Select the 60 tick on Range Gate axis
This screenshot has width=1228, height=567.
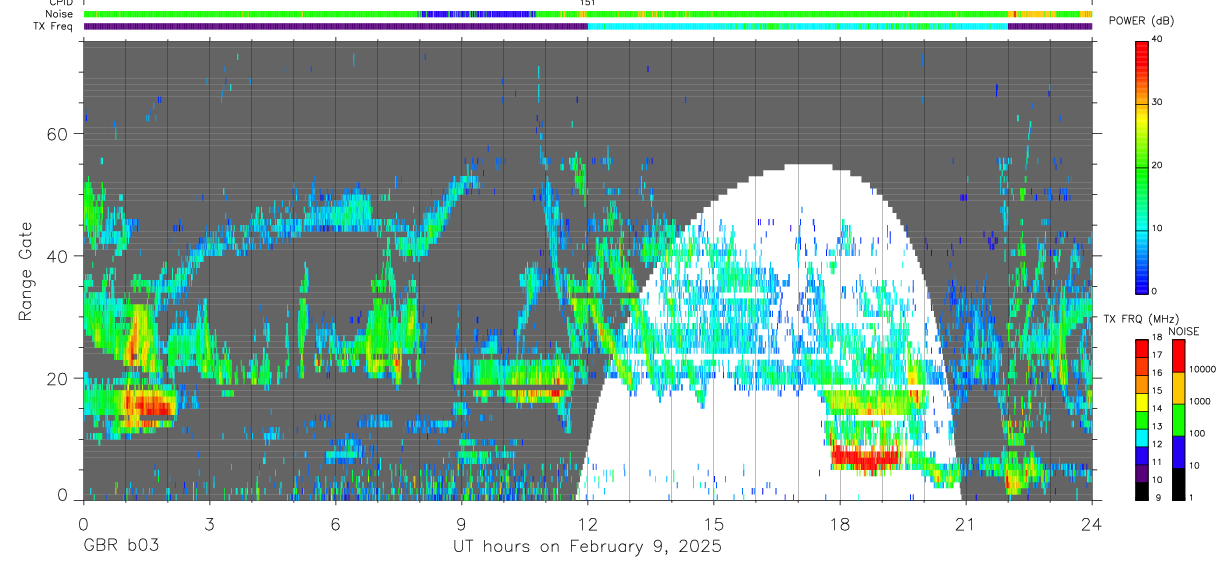pyautogui.click(x=57, y=134)
